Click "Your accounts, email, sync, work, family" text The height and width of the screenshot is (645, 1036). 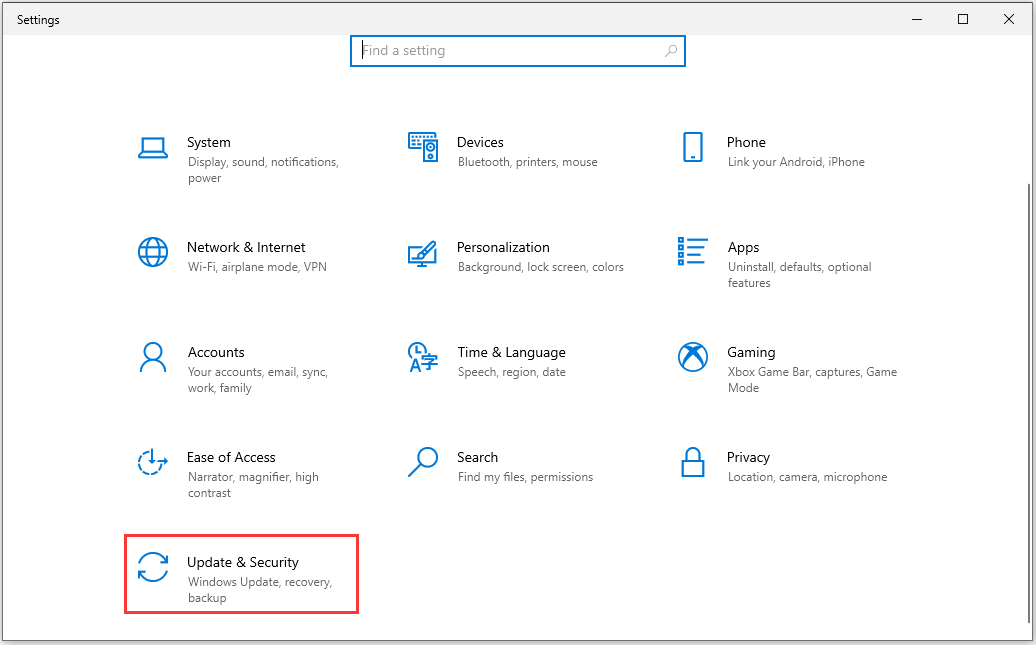tap(258, 380)
